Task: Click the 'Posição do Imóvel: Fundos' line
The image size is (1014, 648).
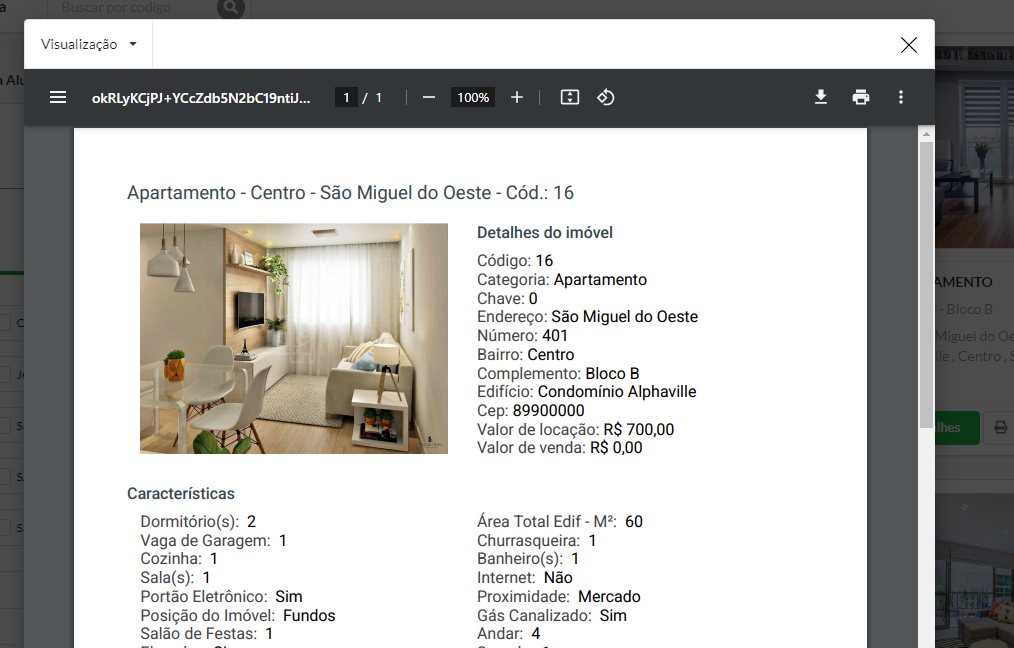Action: pyautogui.click(x=238, y=616)
